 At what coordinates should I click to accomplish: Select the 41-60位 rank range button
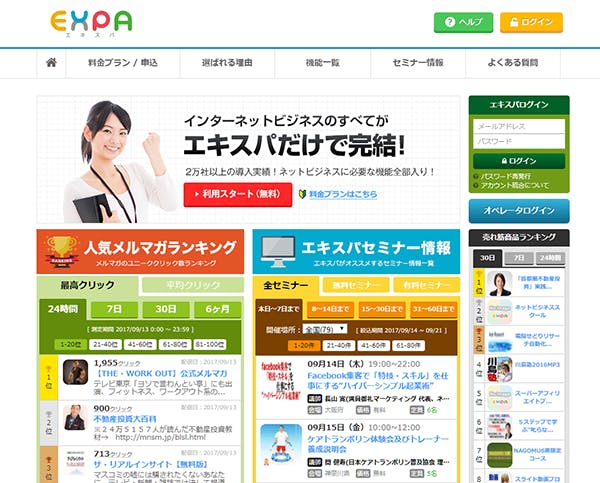coord(140,344)
